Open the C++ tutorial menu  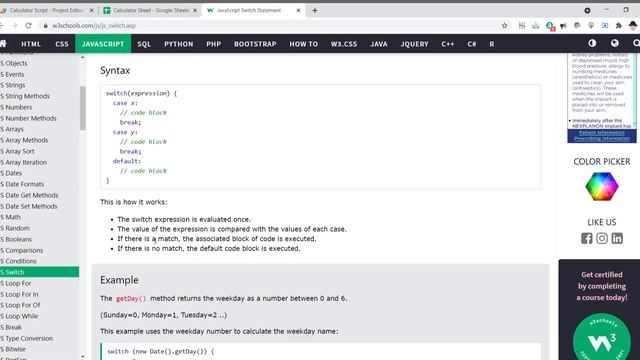click(448, 44)
